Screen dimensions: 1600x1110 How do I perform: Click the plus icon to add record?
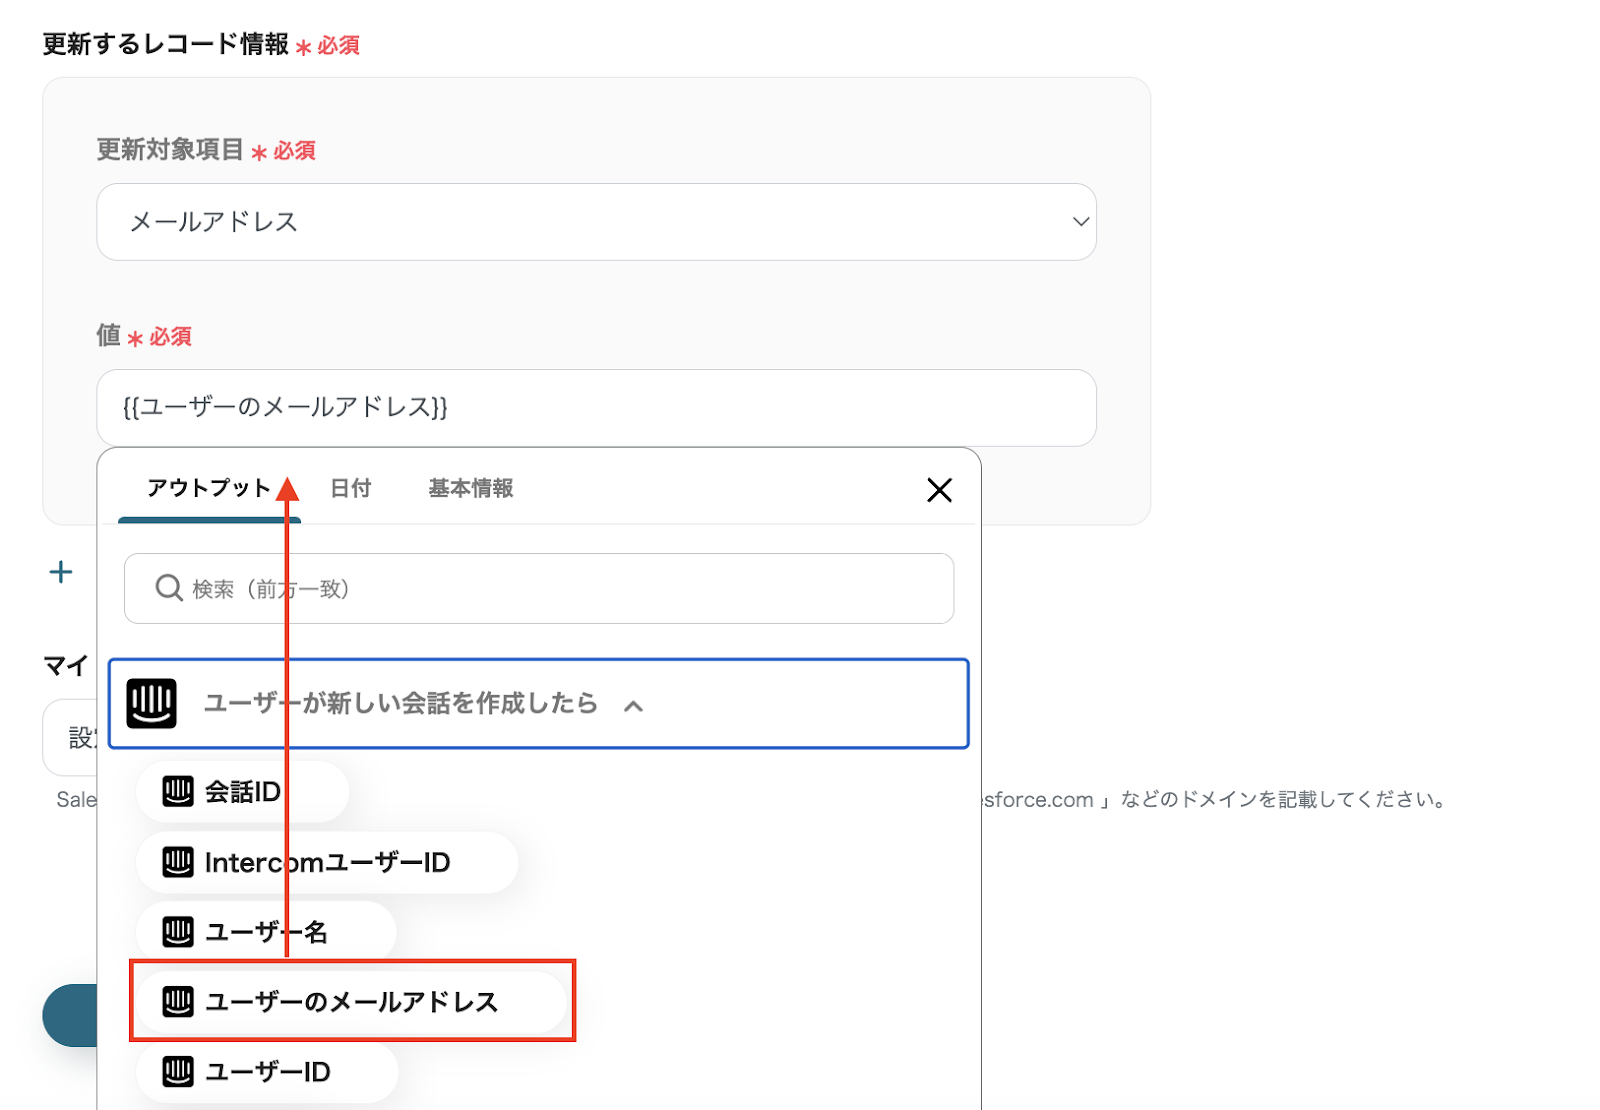click(x=61, y=572)
